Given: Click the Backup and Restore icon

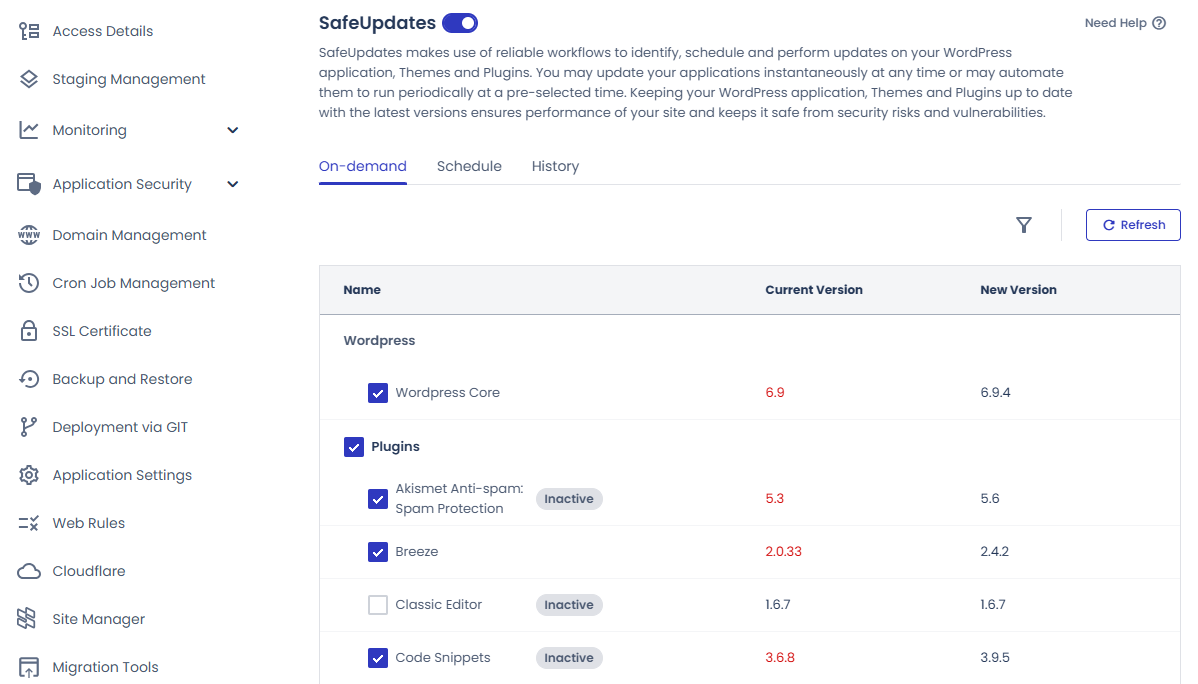Looking at the screenshot, I should 29,379.
